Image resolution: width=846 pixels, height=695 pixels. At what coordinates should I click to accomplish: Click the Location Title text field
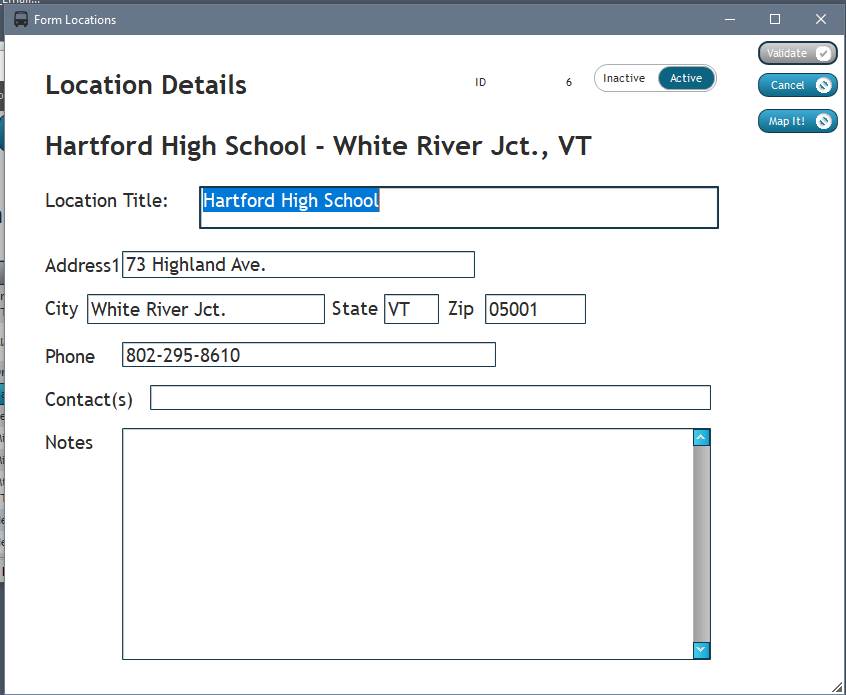tap(458, 207)
